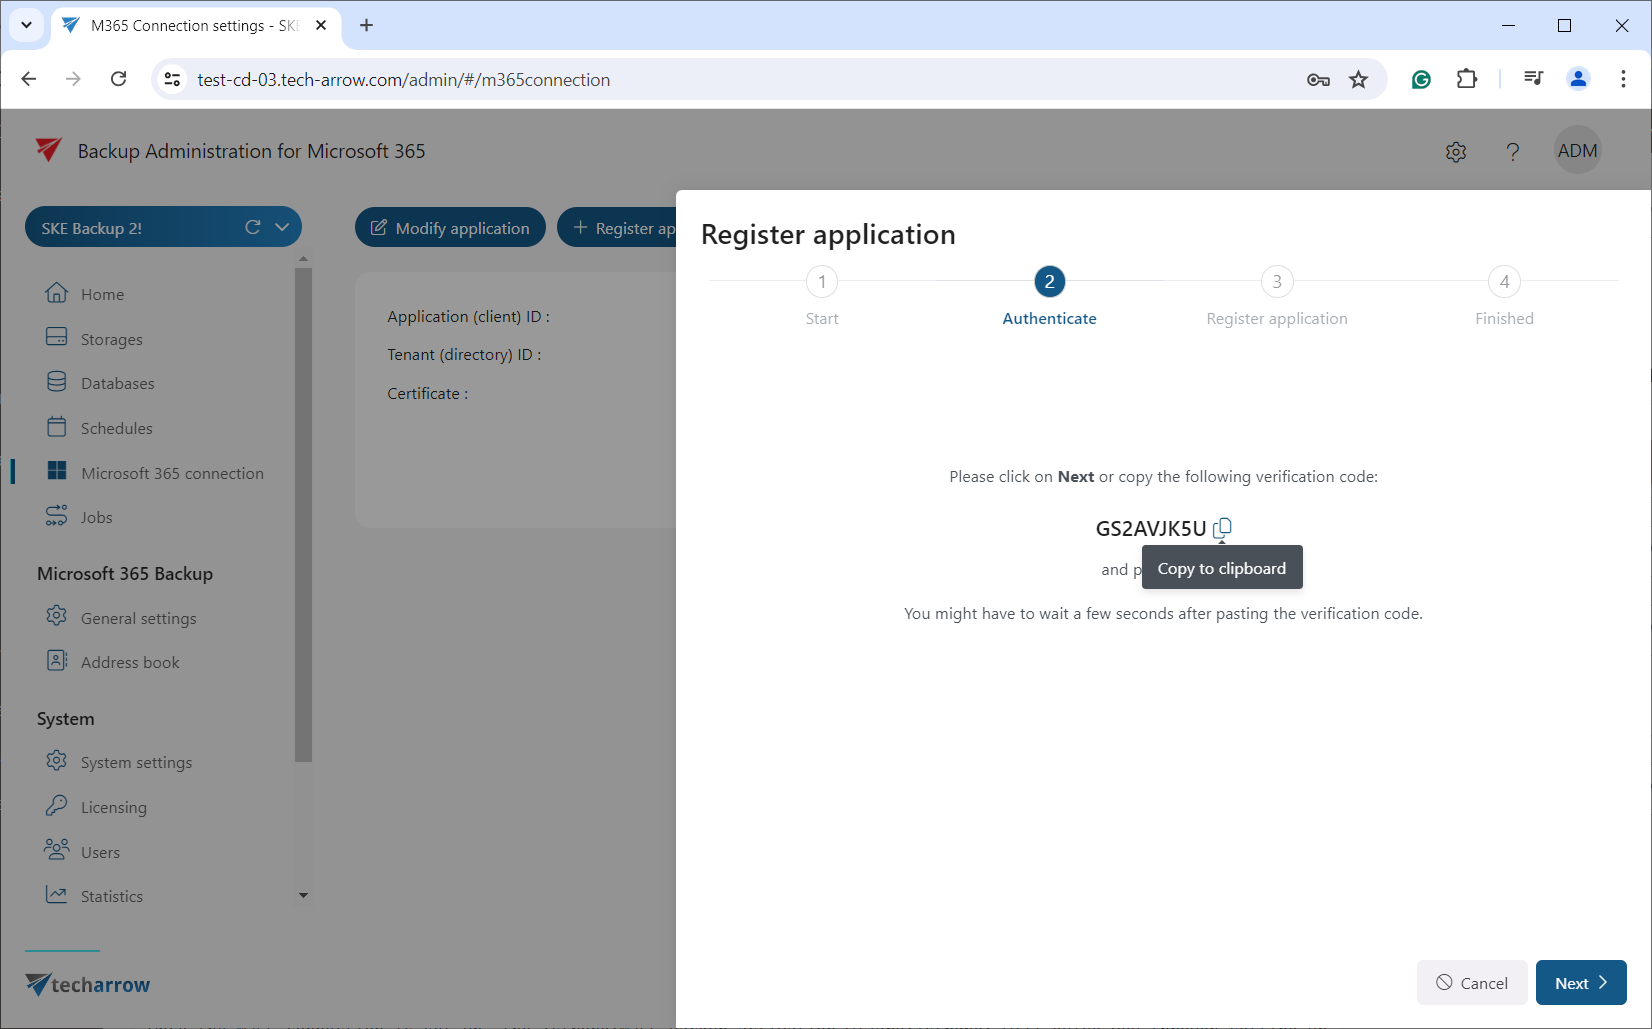The height and width of the screenshot is (1029, 1652).
Task: Click the Home house icon
Action: 57,292
